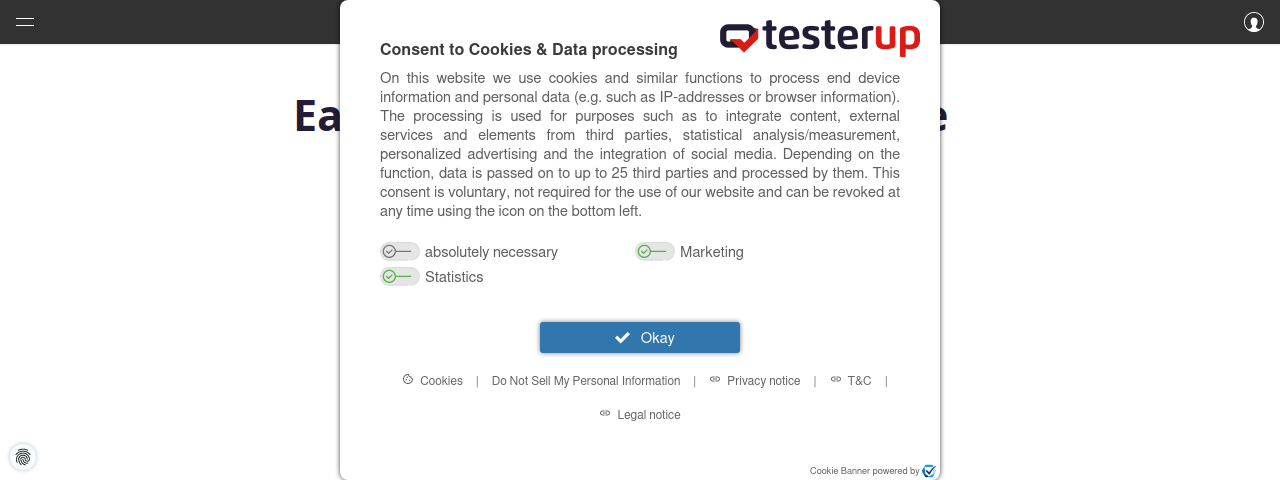The height and width of the screenshot is (480, 1280).
Task: Open the Legal notice link
Action: click(x=649, y=415)
